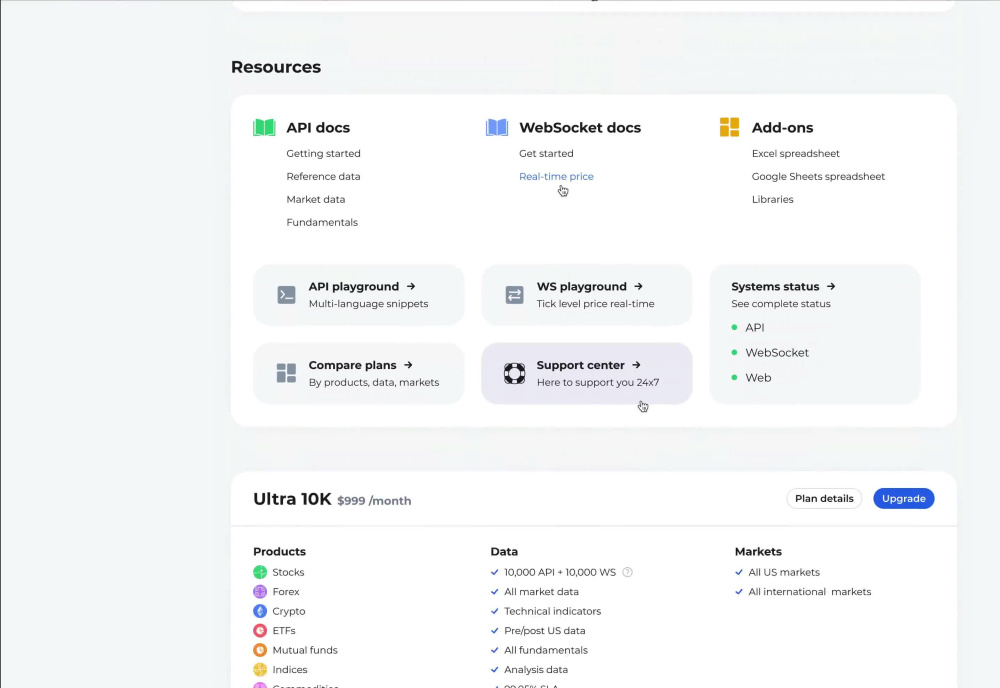Click the API docs heading
The image size is (1000, 688).
pos(318,128)
